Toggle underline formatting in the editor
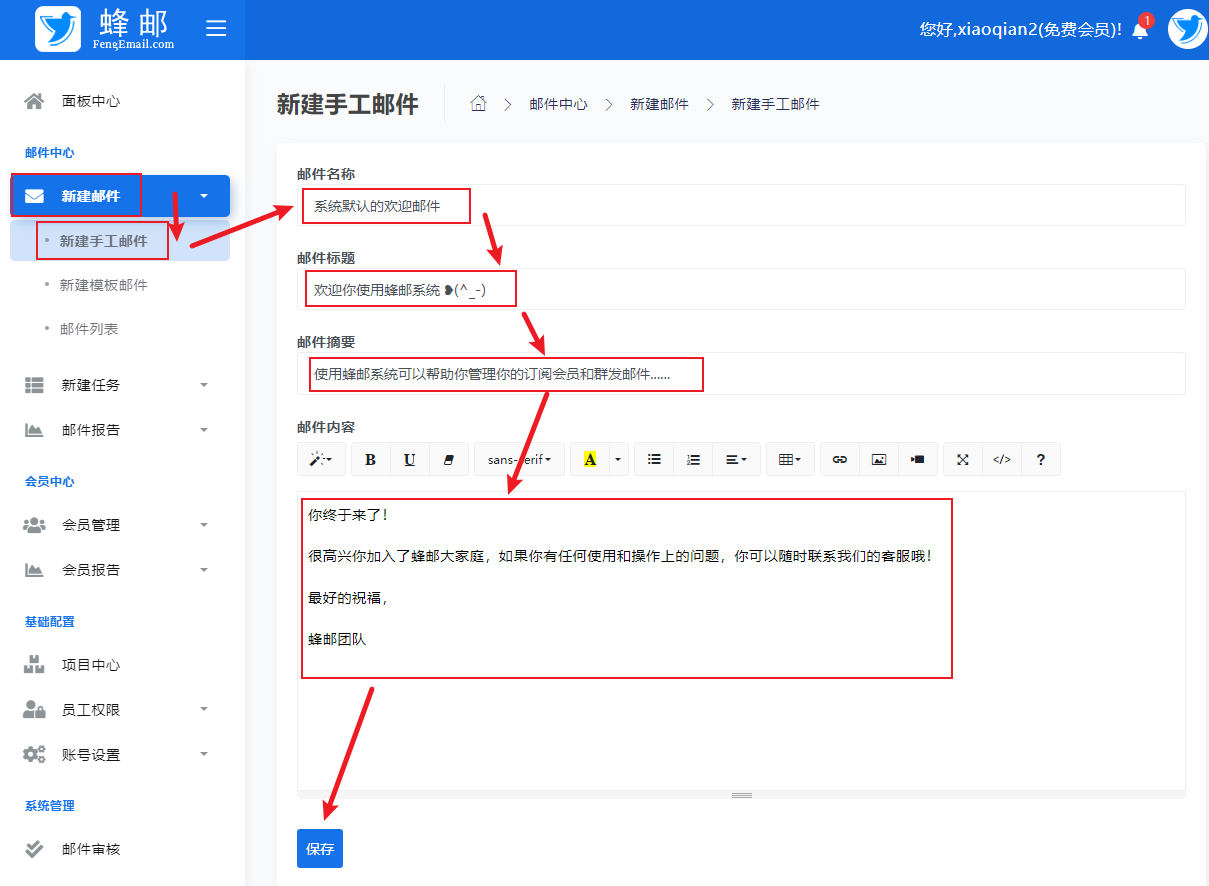 pos(410,459)
